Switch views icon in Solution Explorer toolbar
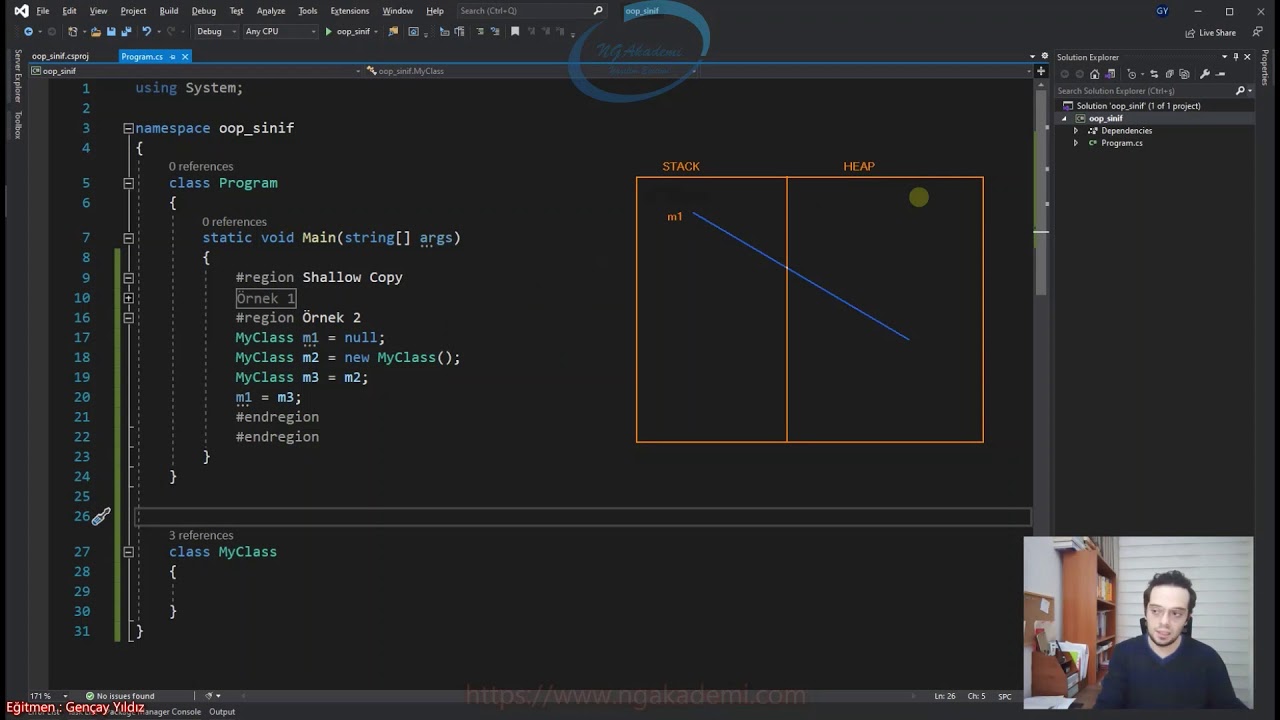 coord(1110,74)
